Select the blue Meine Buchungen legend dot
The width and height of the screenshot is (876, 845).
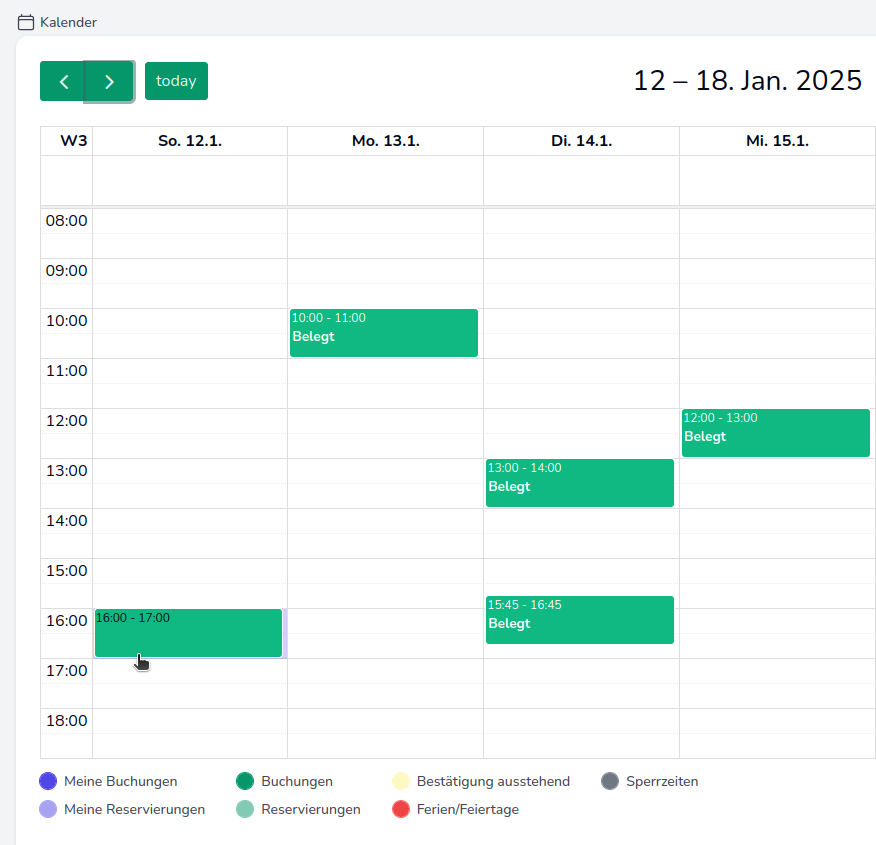pos(46,781)
